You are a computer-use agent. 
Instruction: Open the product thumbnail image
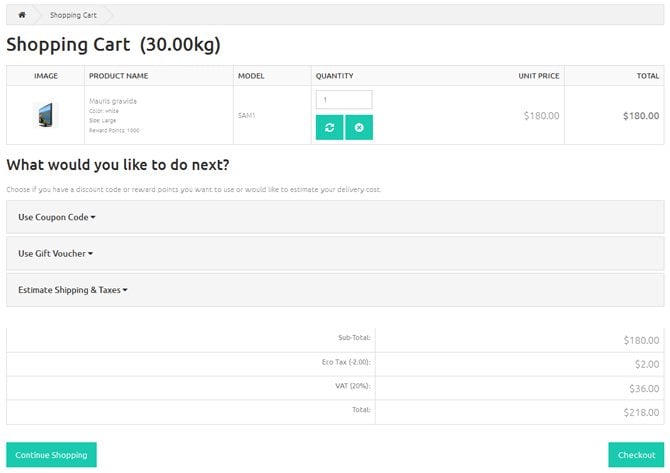pos(46,115)
